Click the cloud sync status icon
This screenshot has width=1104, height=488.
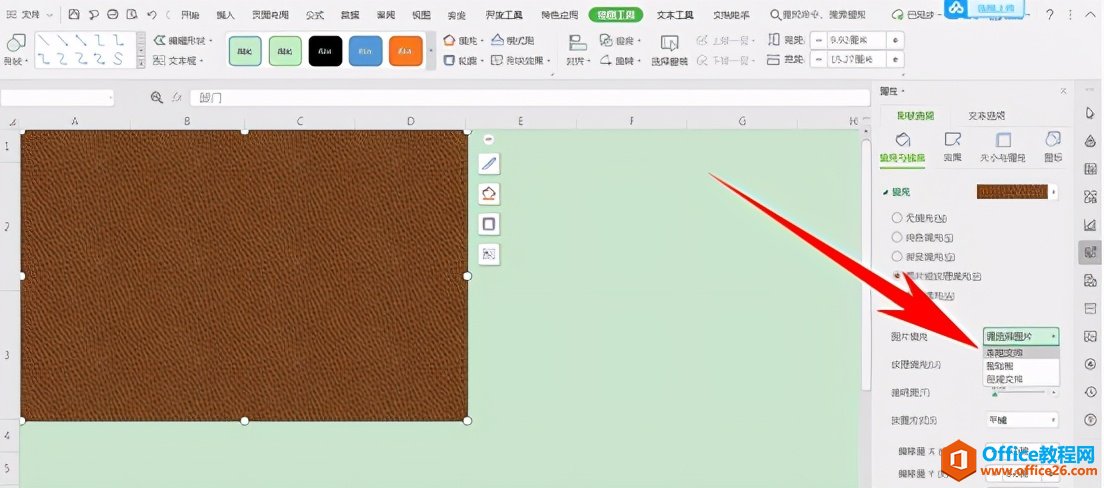(896, 15)
